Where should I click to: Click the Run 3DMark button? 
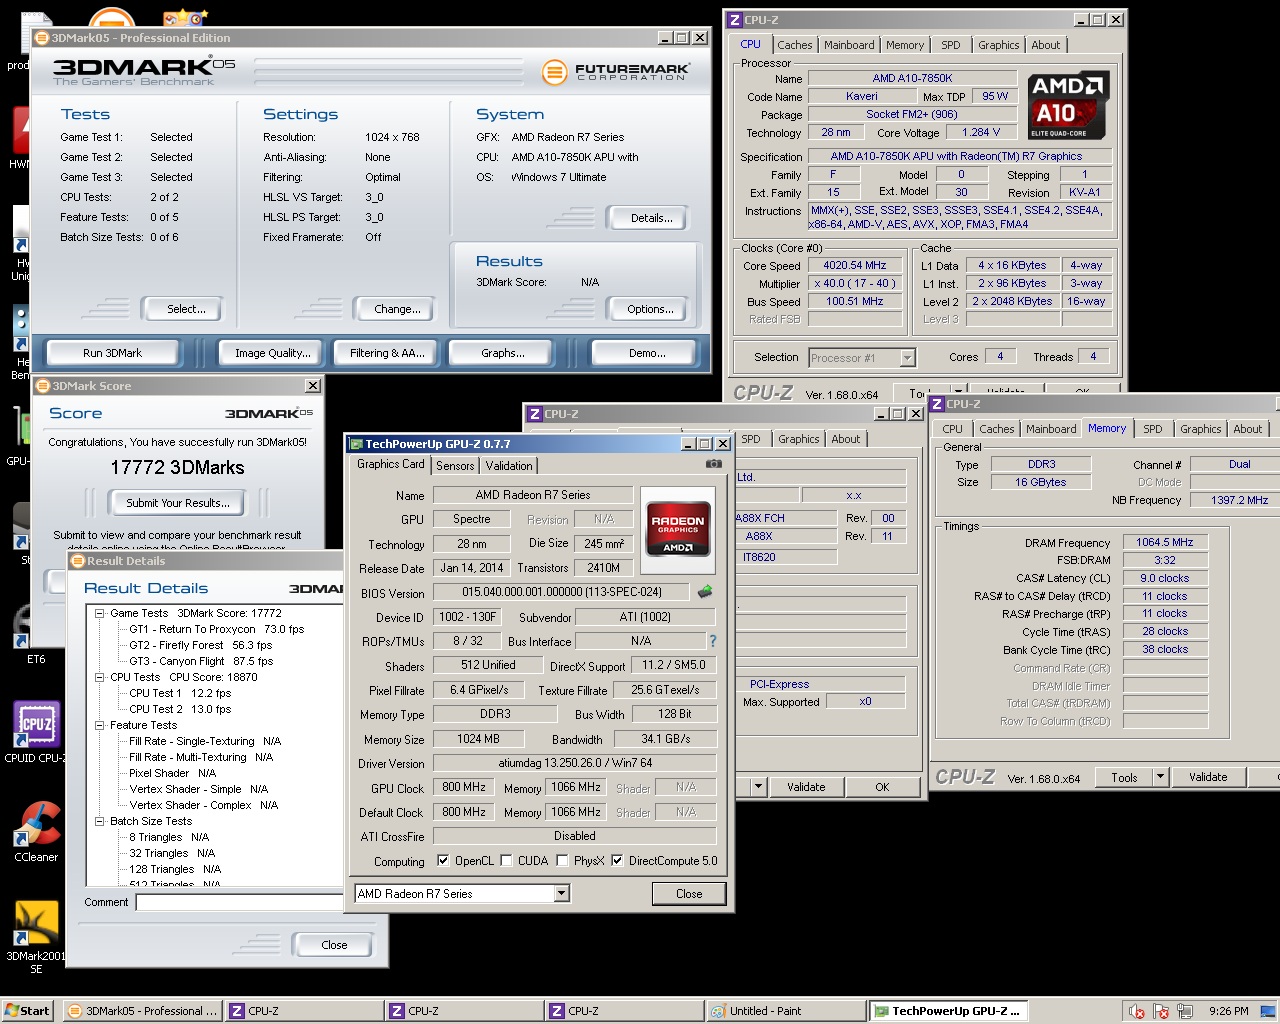tap(112, 353)
